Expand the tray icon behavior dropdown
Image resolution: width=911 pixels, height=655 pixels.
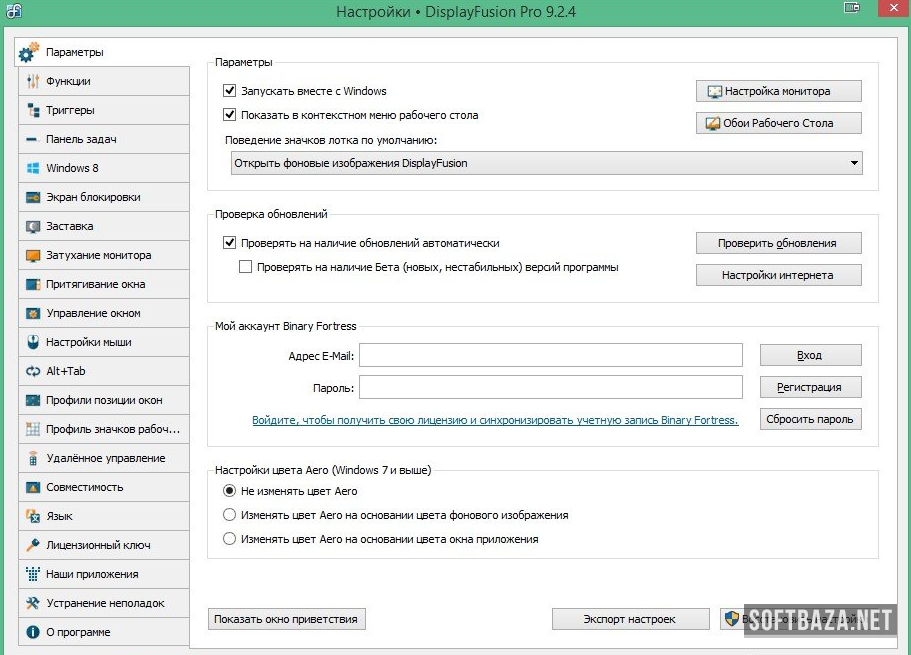tap(853, 163)
